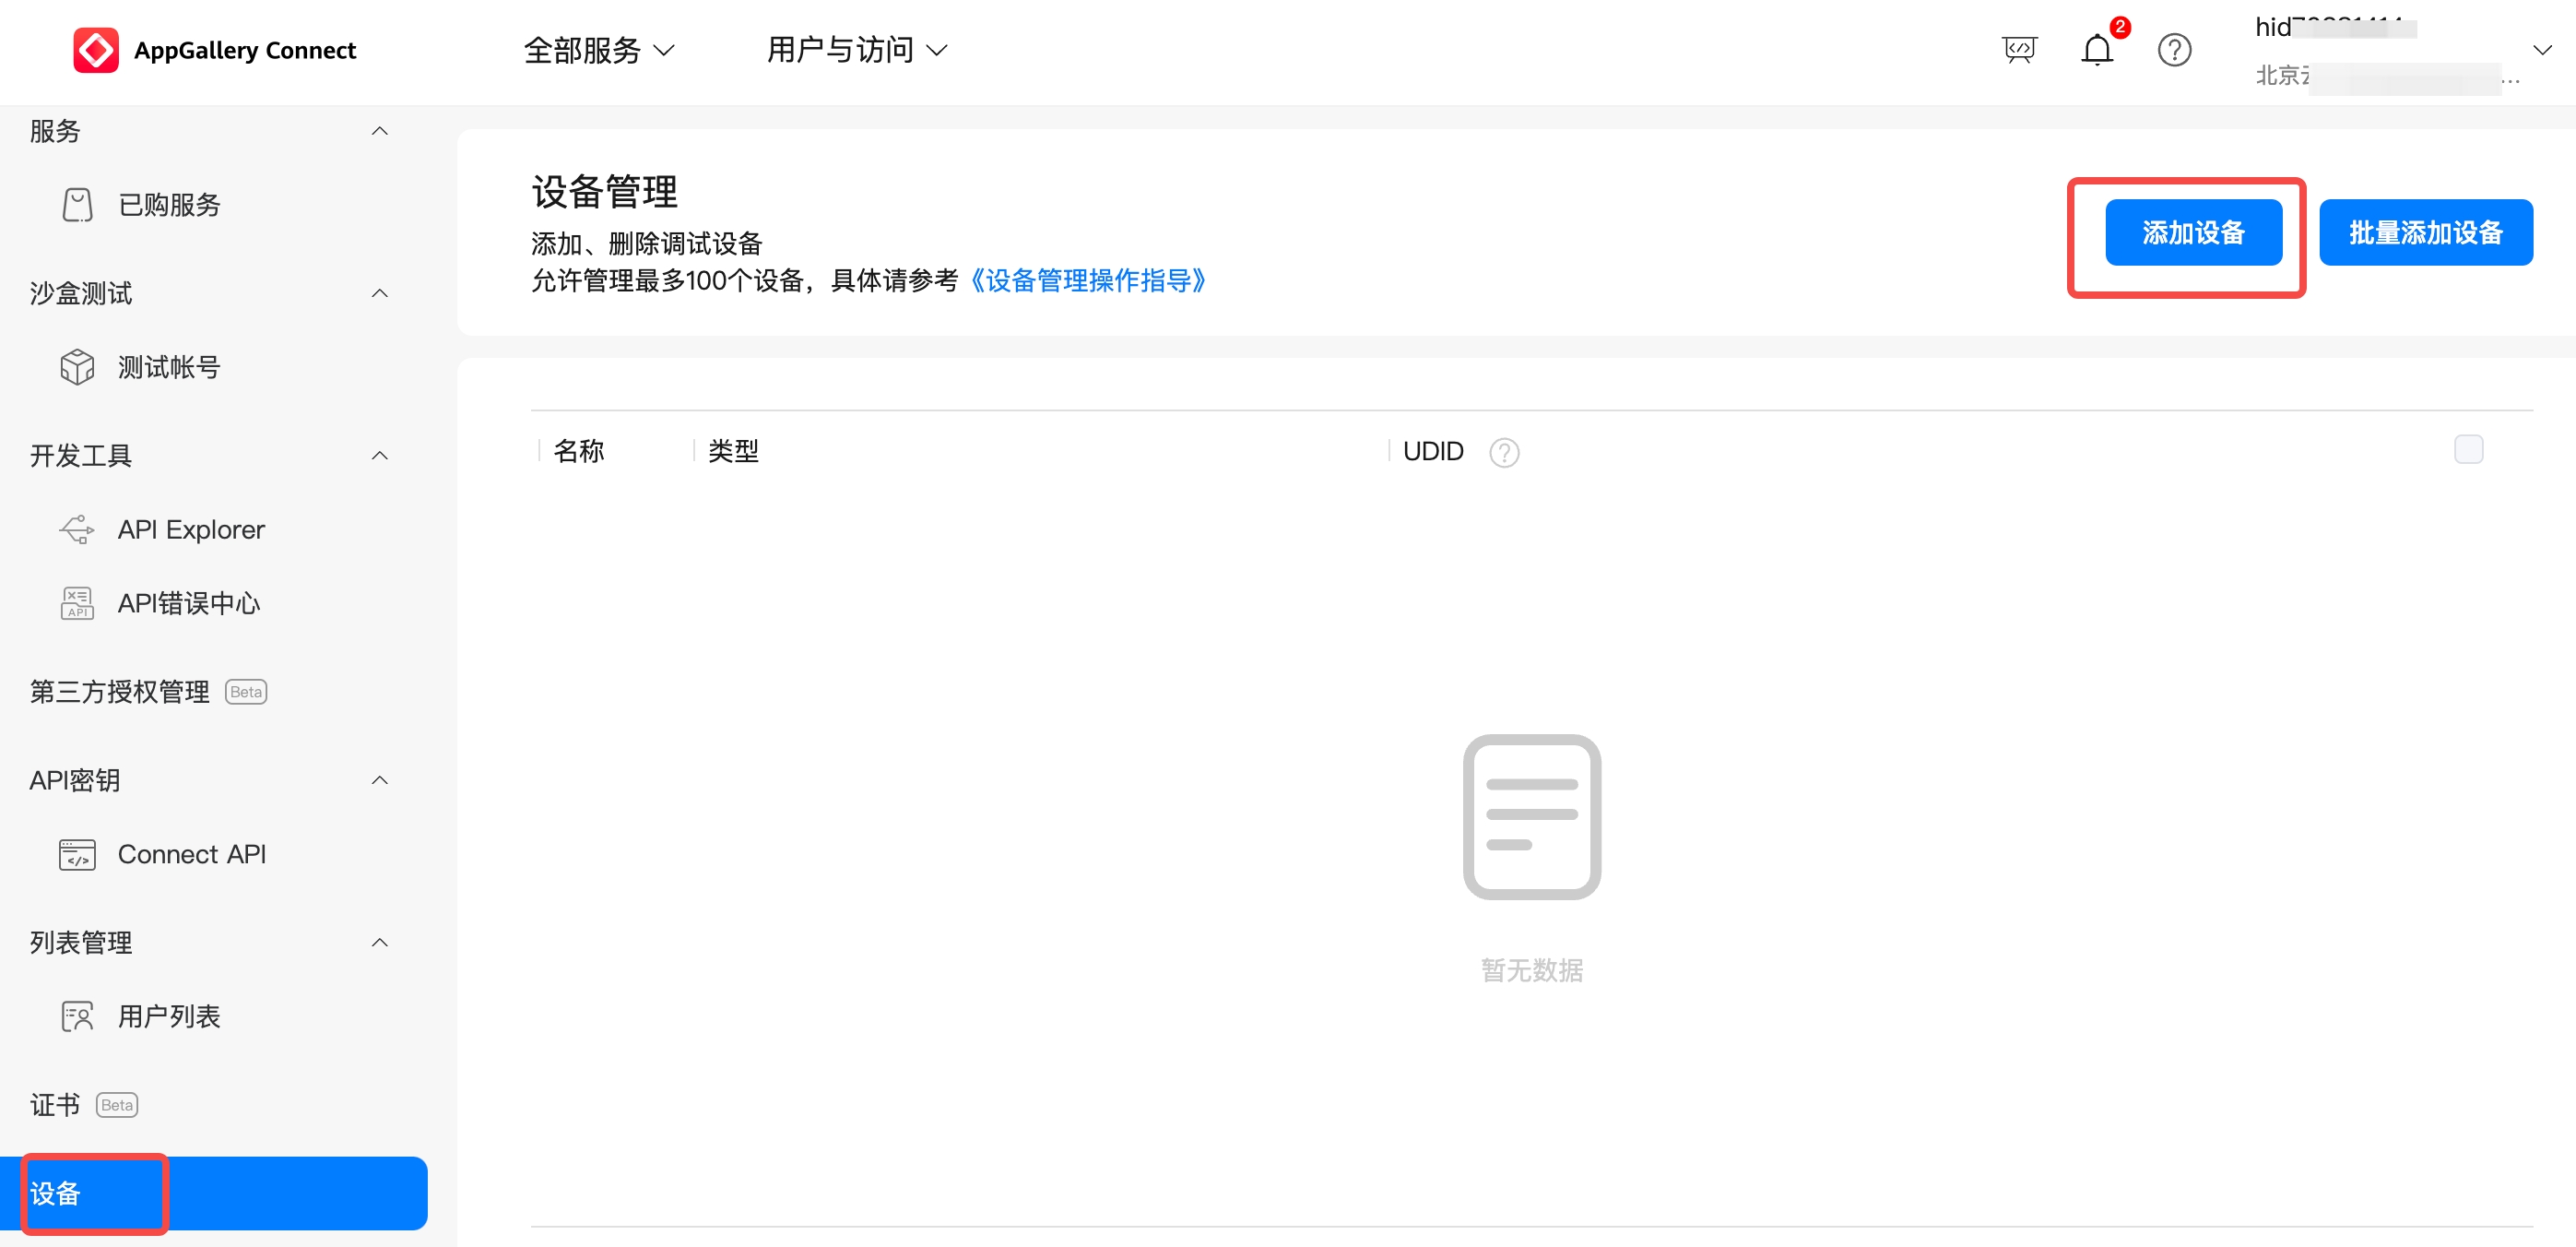Click the 用户列表 user list icon
The width and height of the screenshot is (2576, 1247).
[x=77, y=1016]
